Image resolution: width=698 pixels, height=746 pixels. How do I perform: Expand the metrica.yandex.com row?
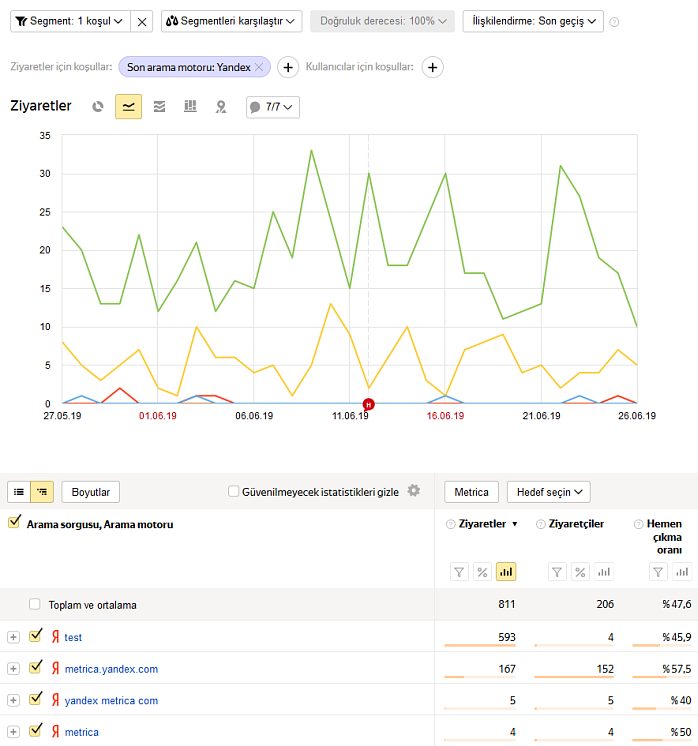pos(13,669)
